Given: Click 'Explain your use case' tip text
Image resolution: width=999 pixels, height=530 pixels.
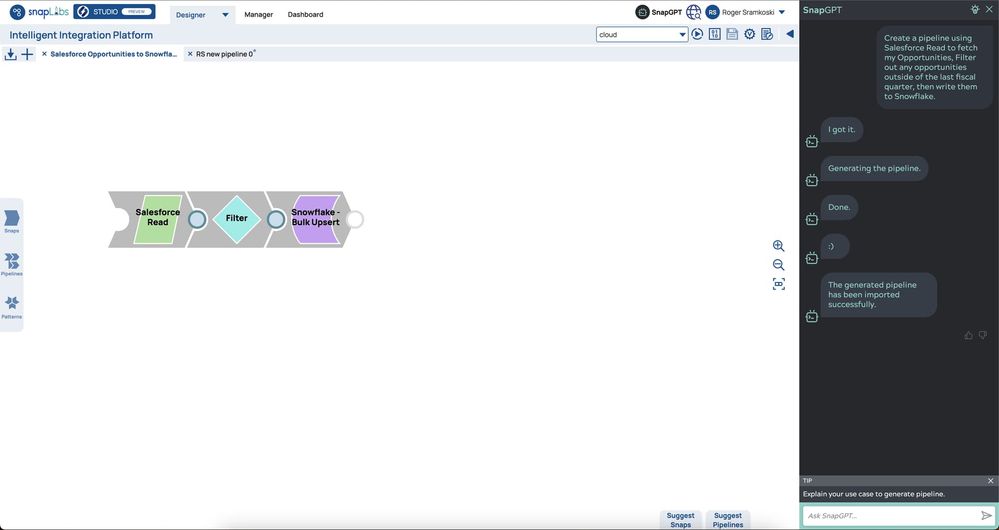Looking at the screenshot, I should point(873,494).
